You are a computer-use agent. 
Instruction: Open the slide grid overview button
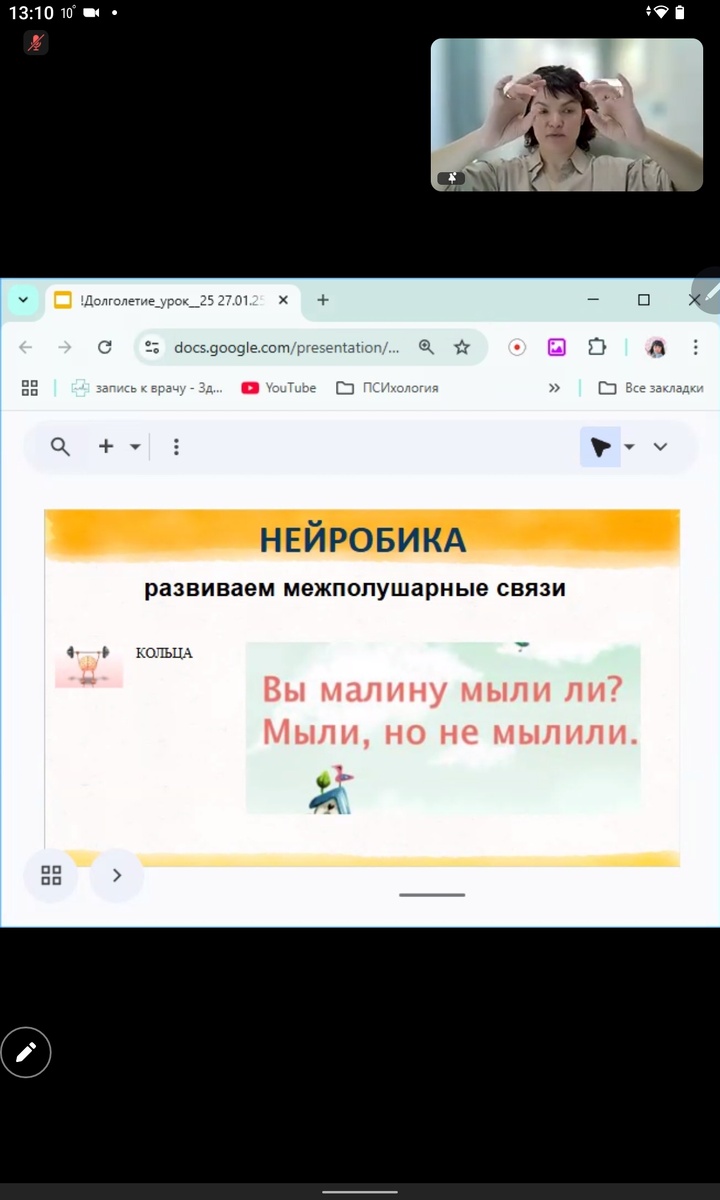51,875
